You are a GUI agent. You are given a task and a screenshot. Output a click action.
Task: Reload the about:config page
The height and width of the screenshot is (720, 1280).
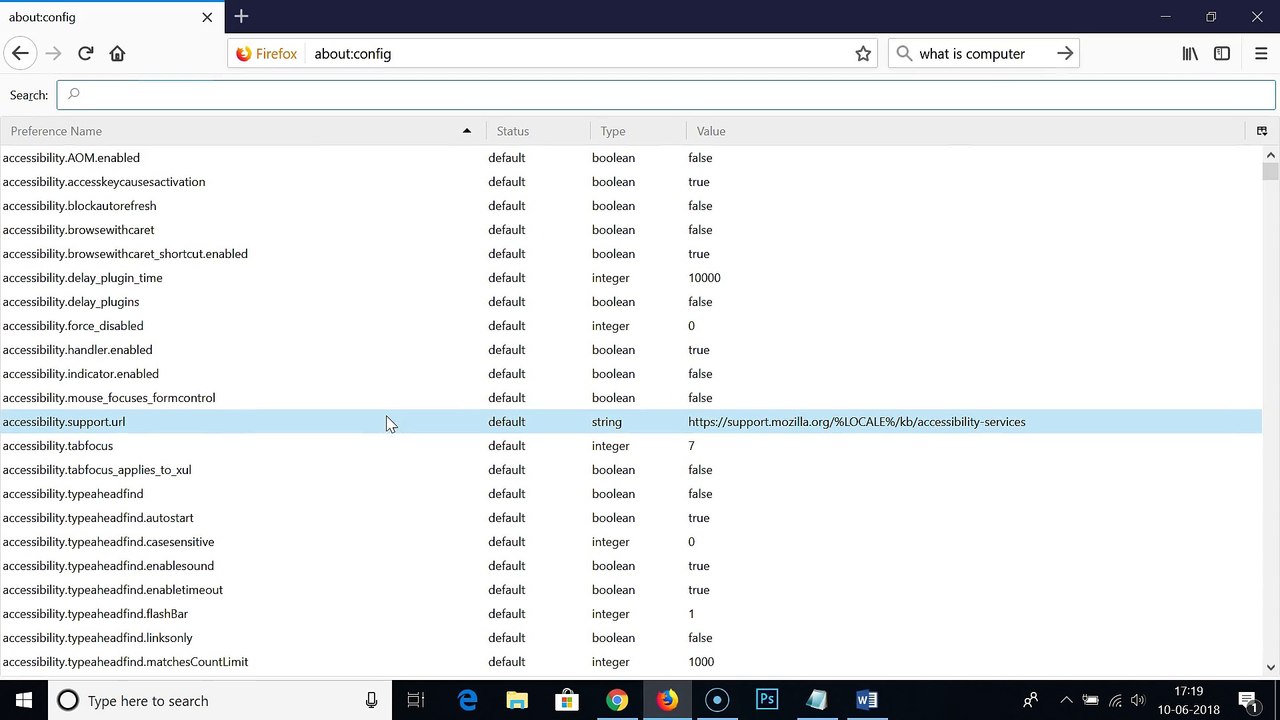(x=85, y=53)
